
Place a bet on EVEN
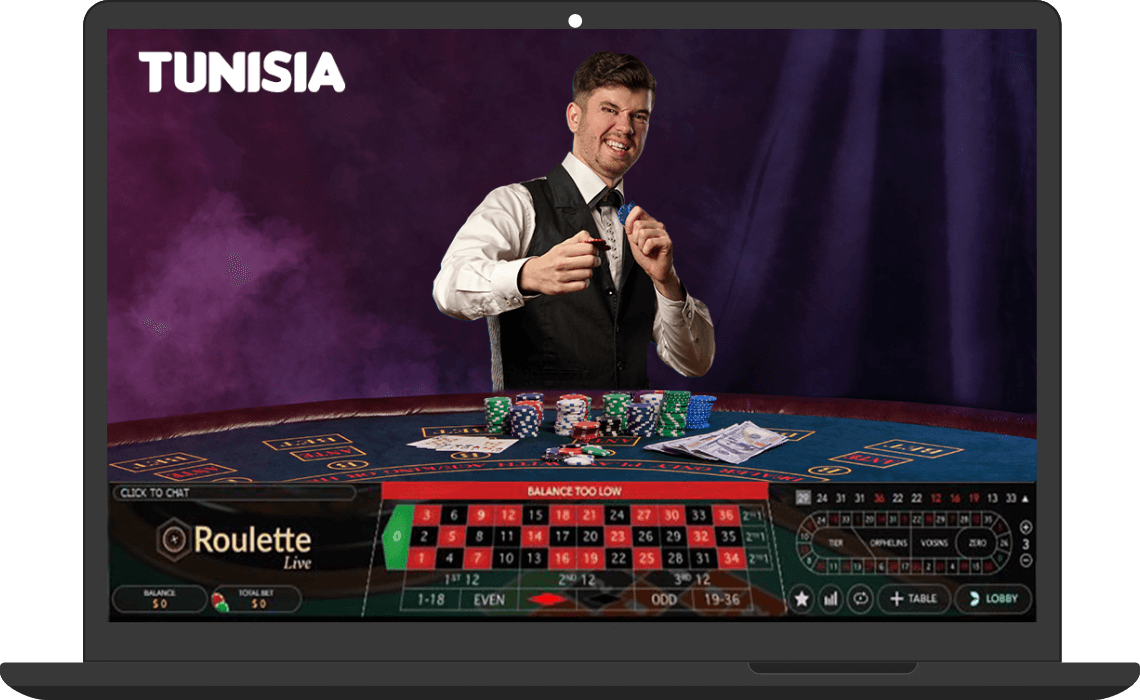coord(489,600)
